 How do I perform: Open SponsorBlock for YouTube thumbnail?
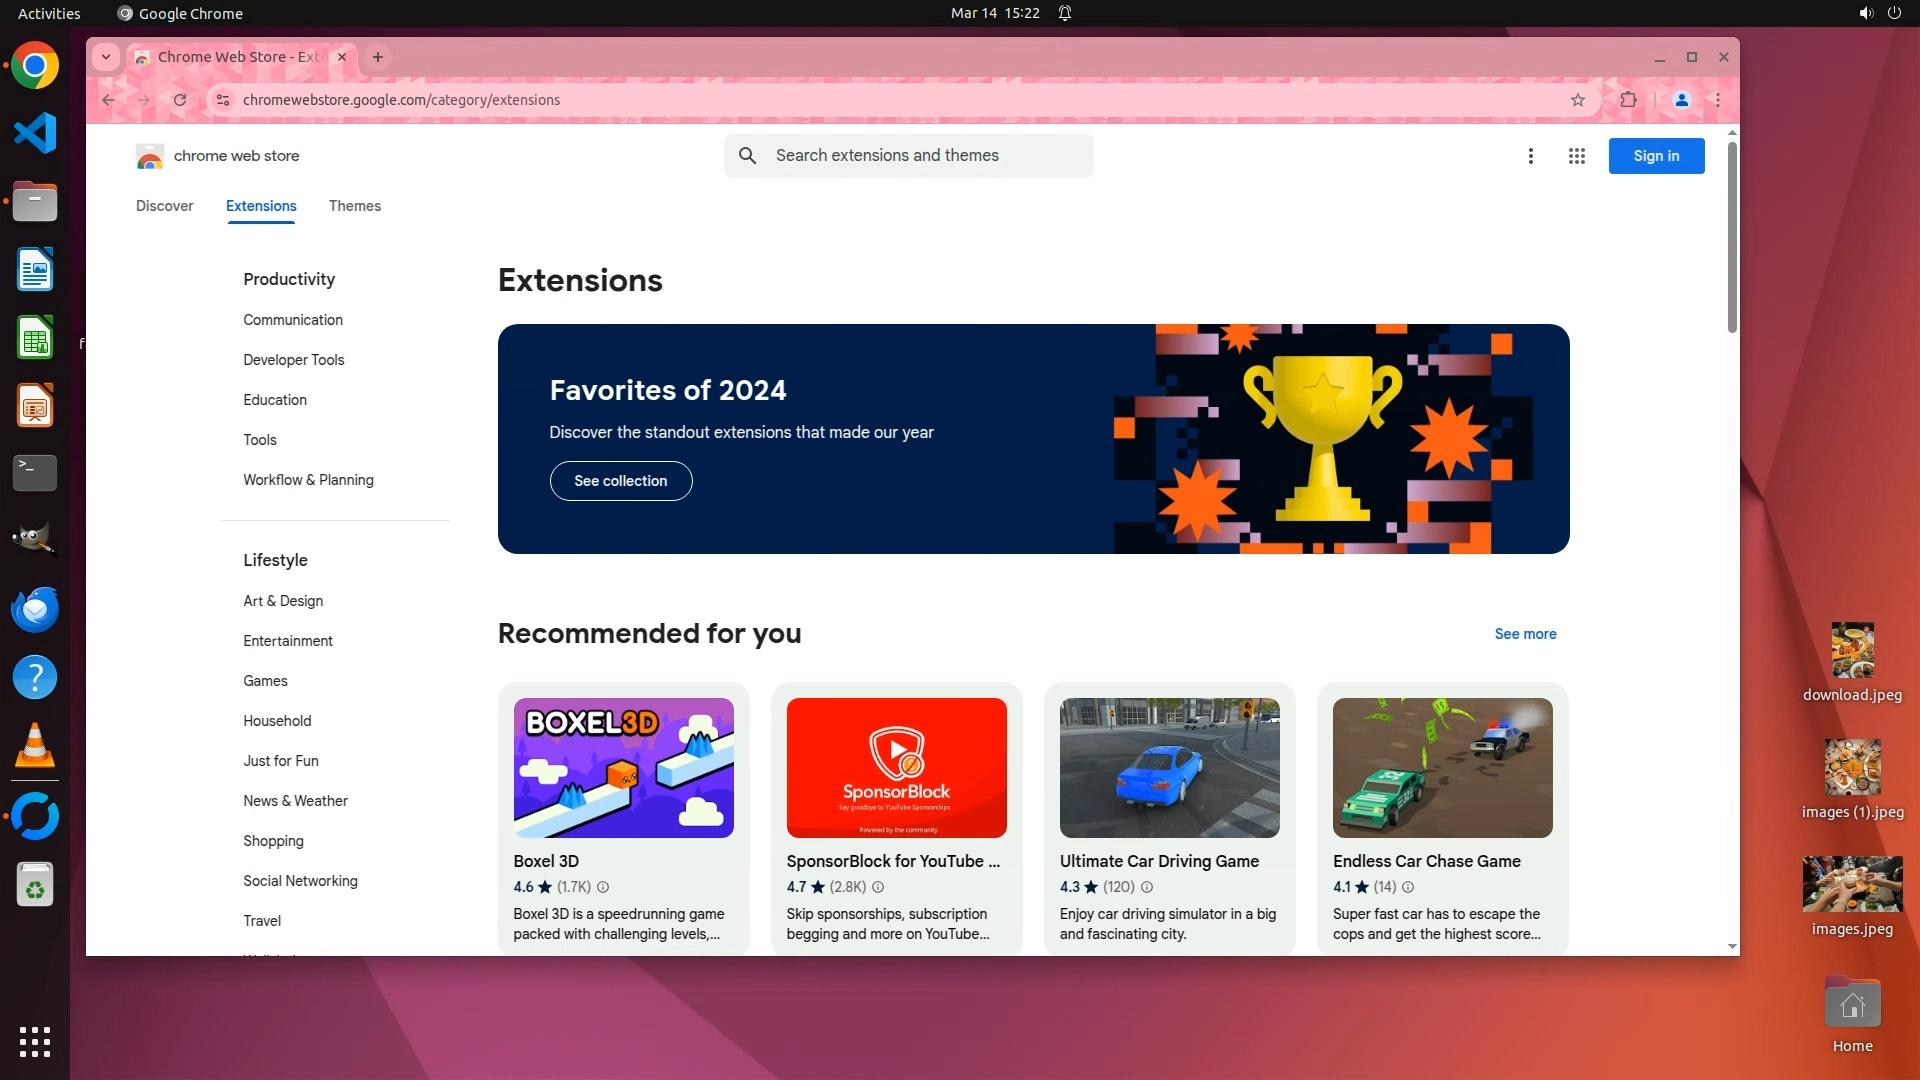click(896, 768)
